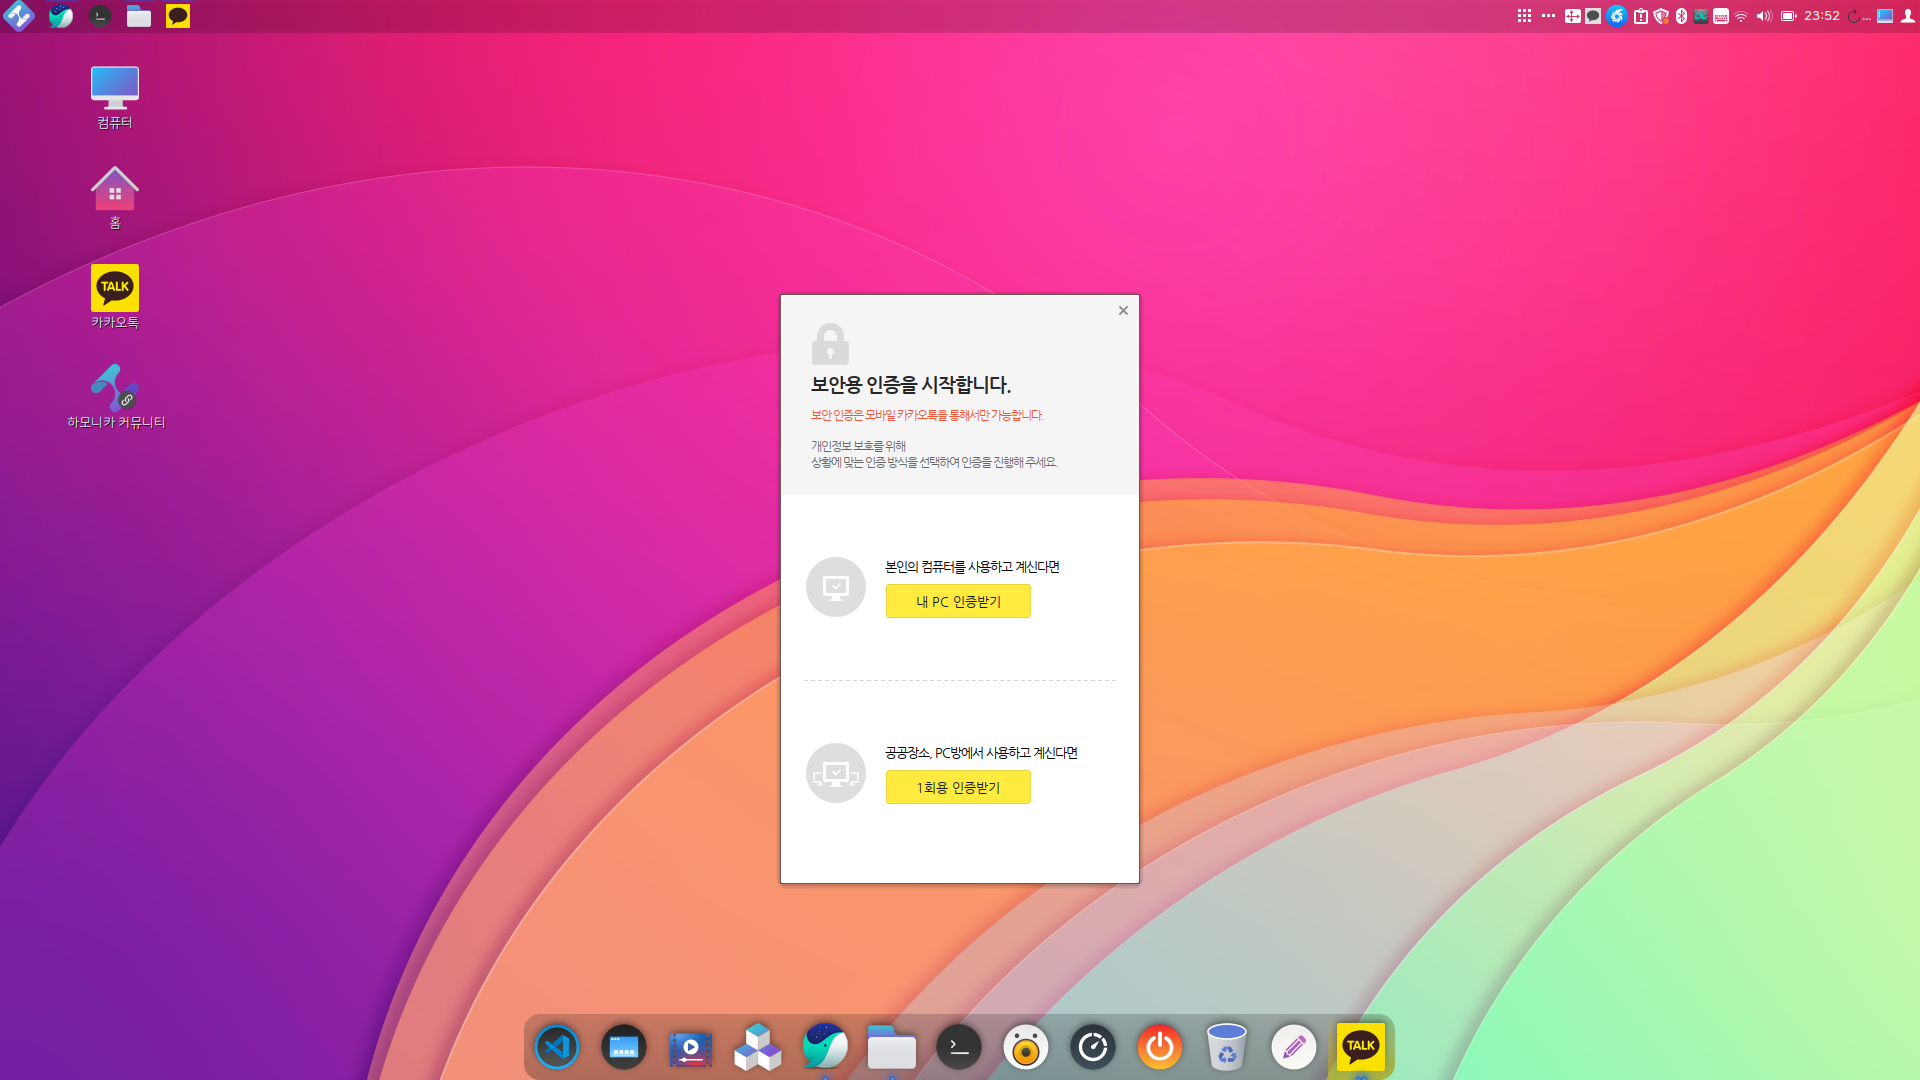
Task: Open the power/shutdown dock icon
Action: click(1159, 1046)
